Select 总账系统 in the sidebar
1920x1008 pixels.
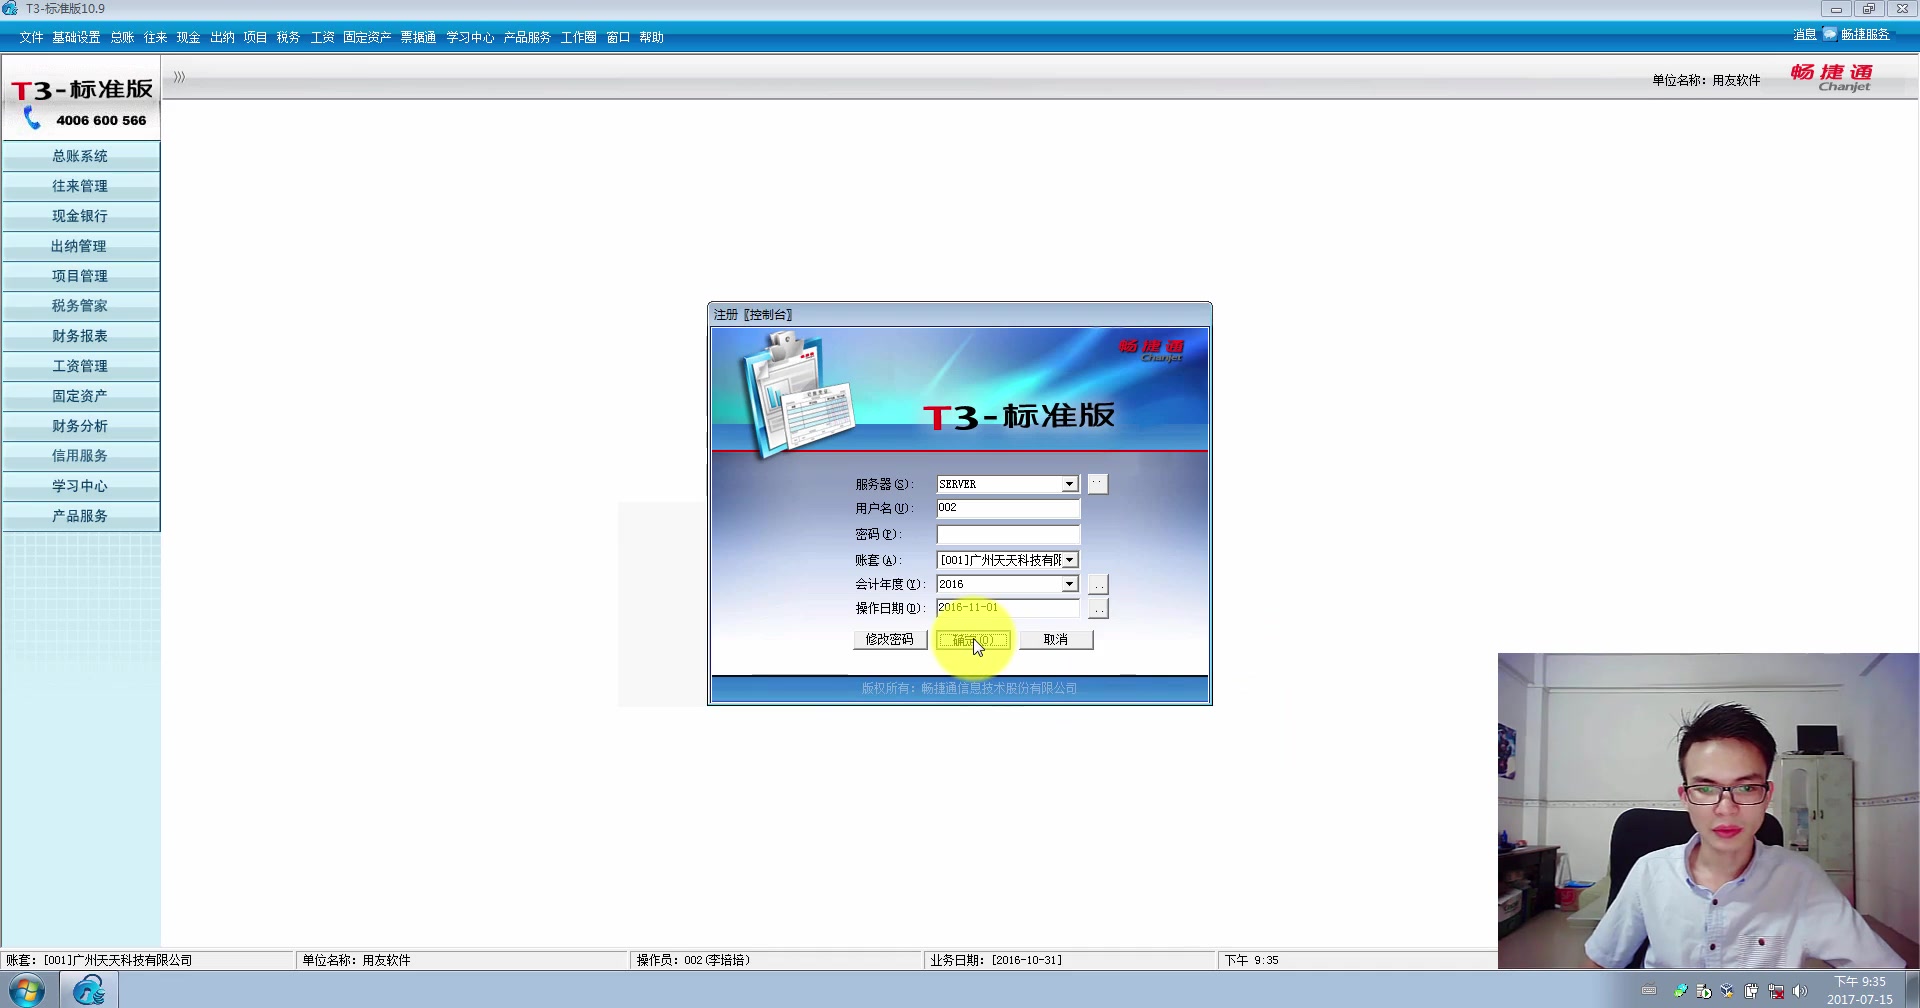(80, 156)
